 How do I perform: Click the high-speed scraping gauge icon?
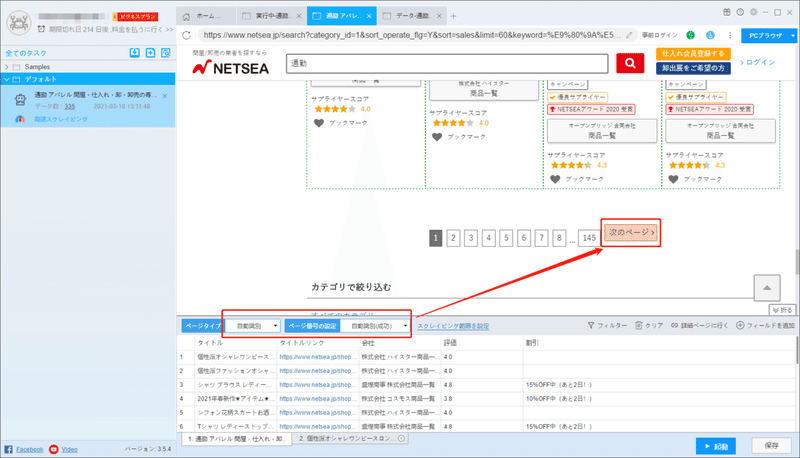pos(20,119)
